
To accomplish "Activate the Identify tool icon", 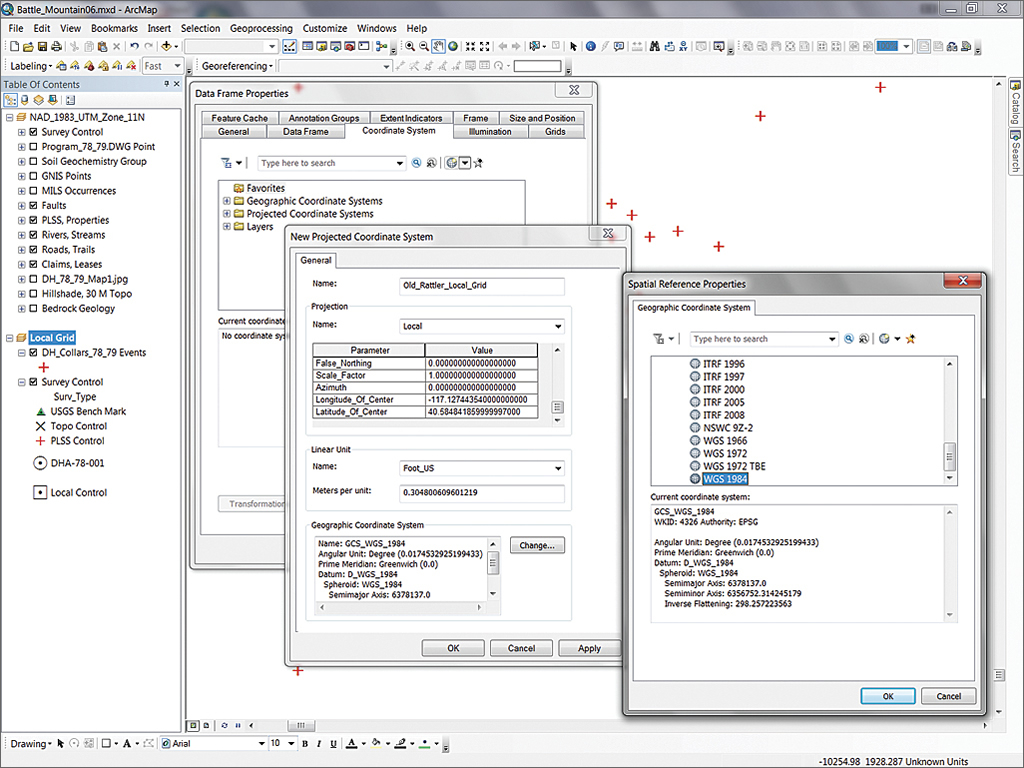I will [x=591, y=47].
